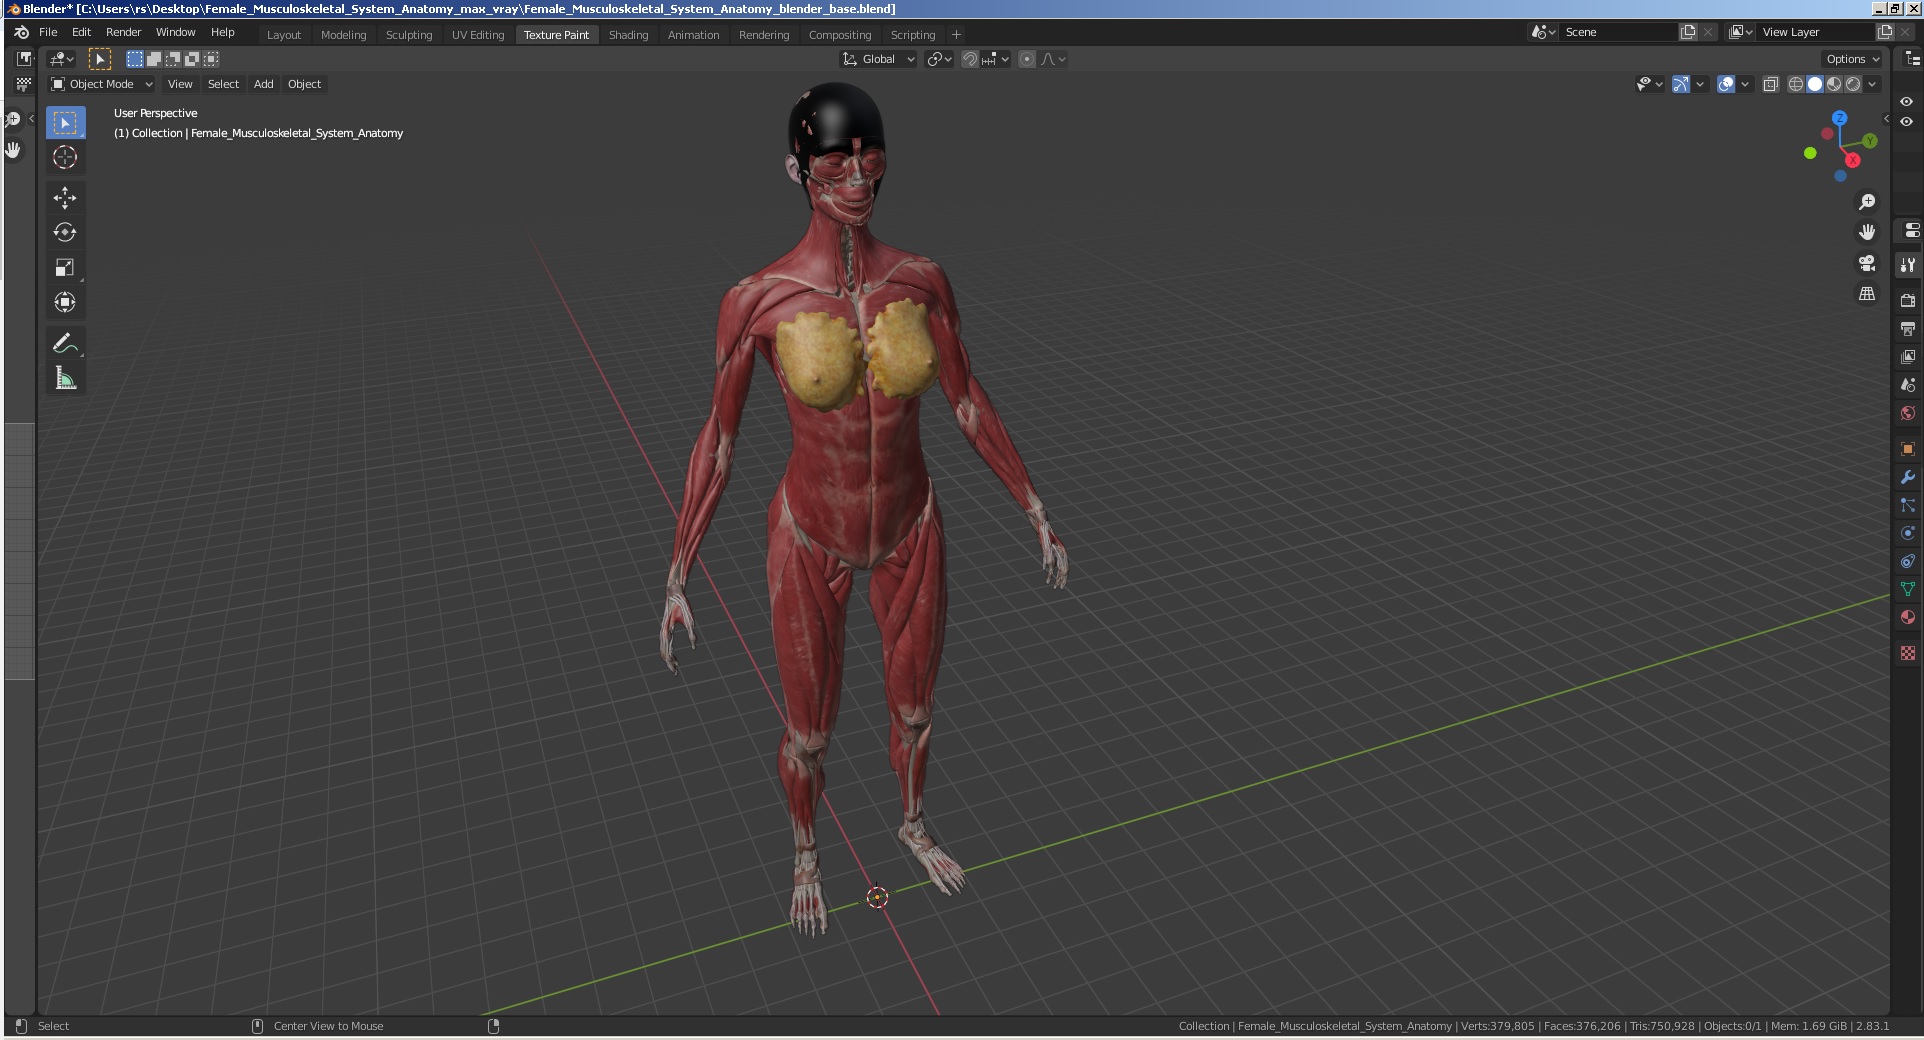1924x1040 pixels.
Task: Activate the 3D Cursor tool
Action: coord(65,157)
